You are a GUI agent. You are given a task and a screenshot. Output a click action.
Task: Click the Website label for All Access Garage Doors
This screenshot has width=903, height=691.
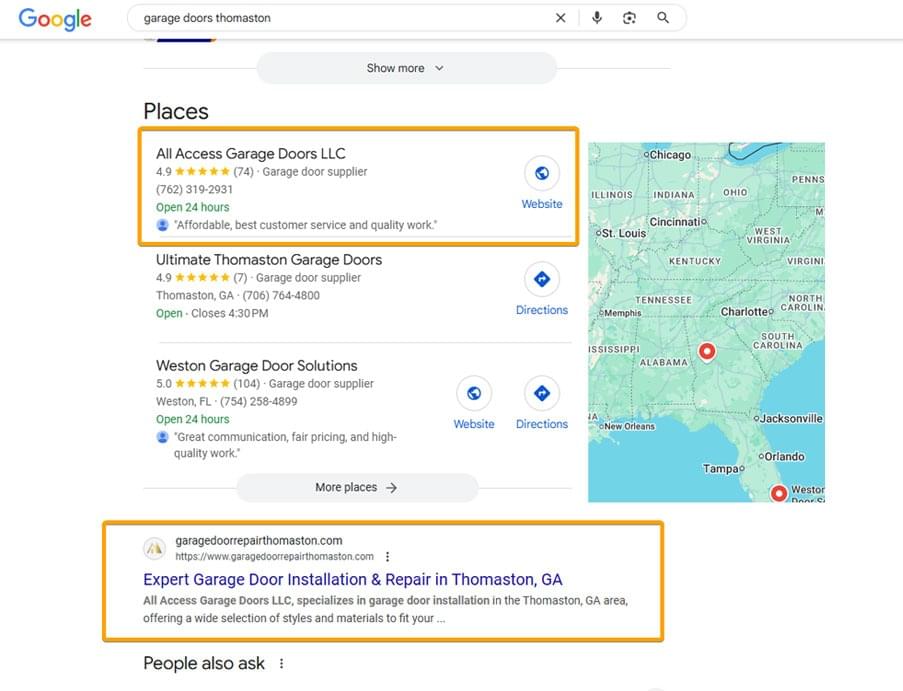(542, 204)
